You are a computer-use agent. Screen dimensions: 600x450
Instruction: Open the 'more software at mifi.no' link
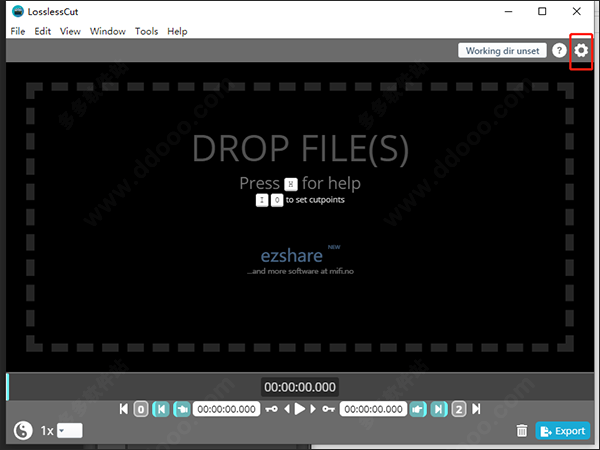point(300,271)
